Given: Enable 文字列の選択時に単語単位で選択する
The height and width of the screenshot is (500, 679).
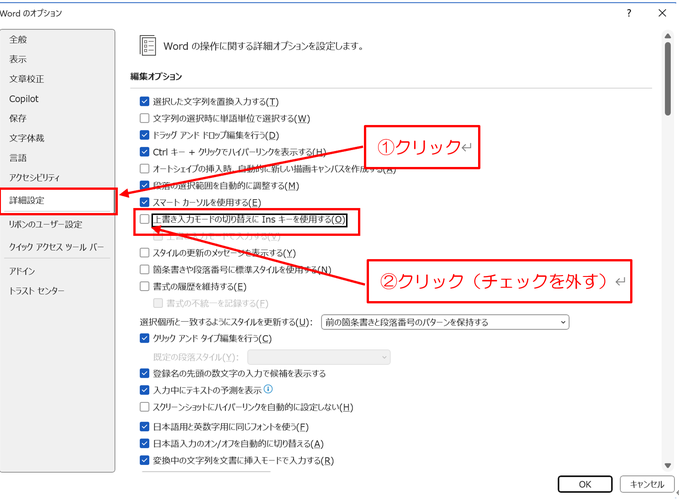Looking at the screenshot, I should (x=145, y=118).
